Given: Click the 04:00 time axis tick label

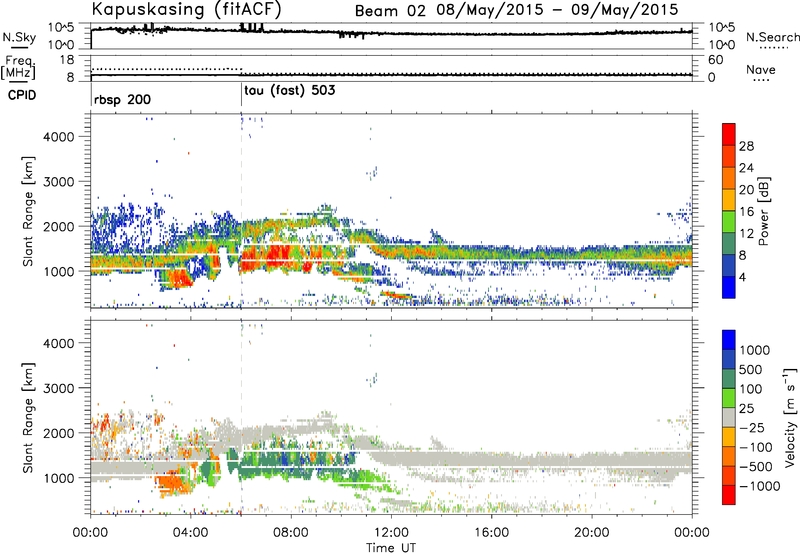Looking at the screenshot, I should 190,533.
